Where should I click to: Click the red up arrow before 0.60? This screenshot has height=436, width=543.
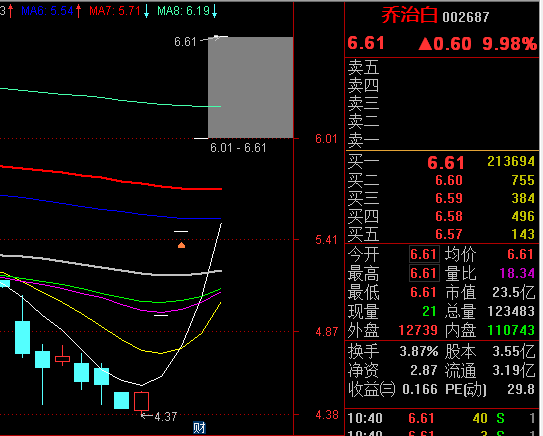pyautogui.click(x=425, y=44)
